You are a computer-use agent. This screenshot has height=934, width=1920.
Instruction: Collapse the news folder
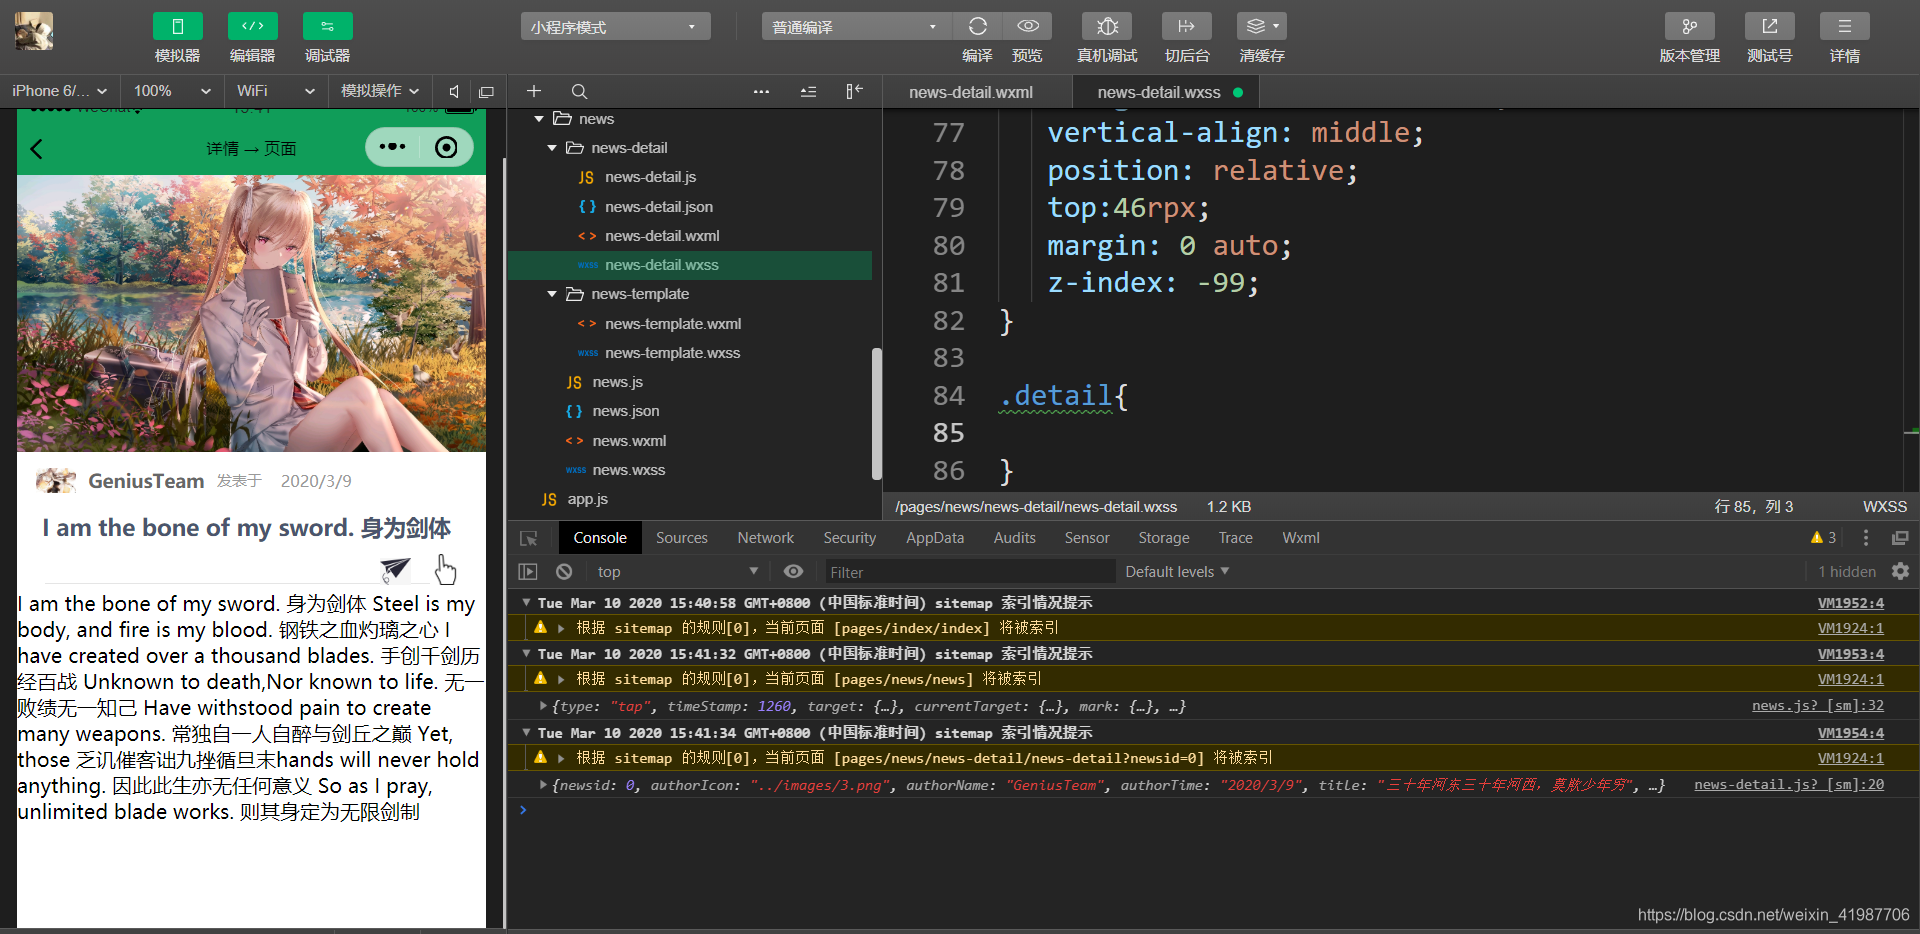tap(539, 119)
